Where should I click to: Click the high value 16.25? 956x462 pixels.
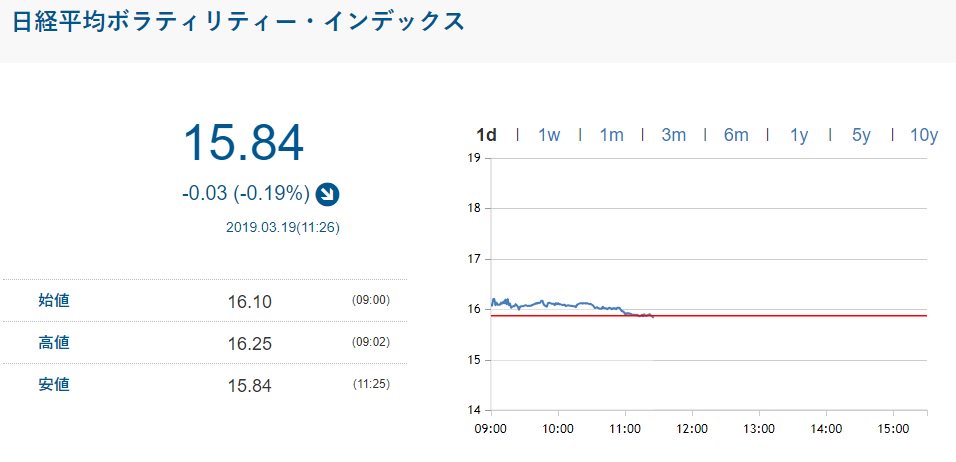(x=249, y=344)
